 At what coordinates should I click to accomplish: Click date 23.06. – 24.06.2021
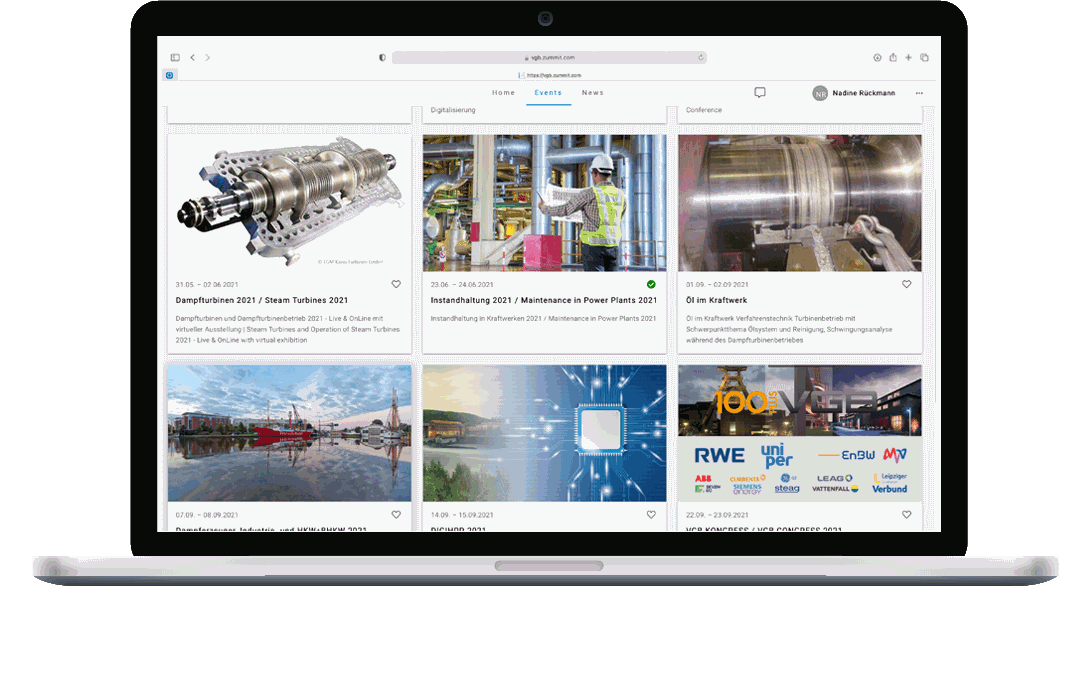click(462, 284)
